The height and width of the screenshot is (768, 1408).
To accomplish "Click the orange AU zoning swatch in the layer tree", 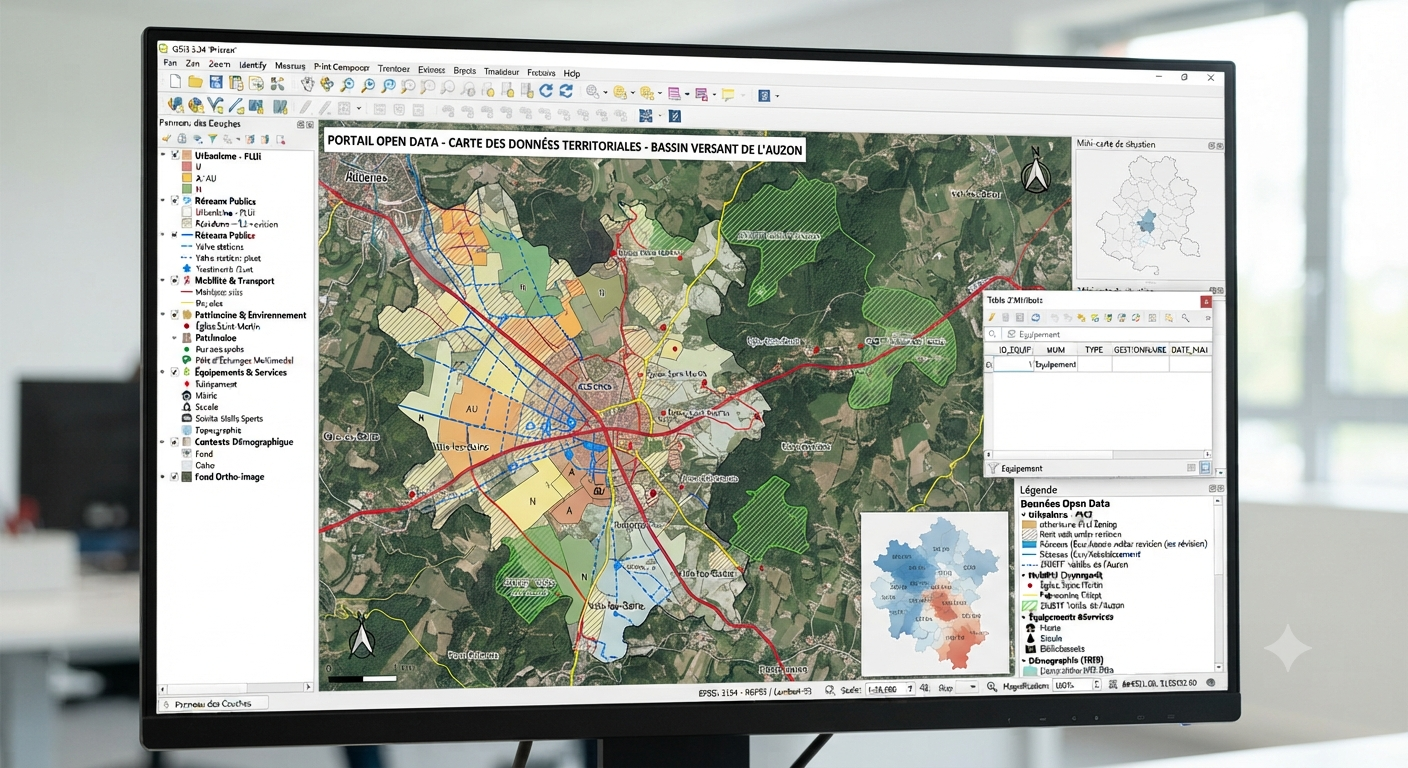I will click(x=187, y=178).
